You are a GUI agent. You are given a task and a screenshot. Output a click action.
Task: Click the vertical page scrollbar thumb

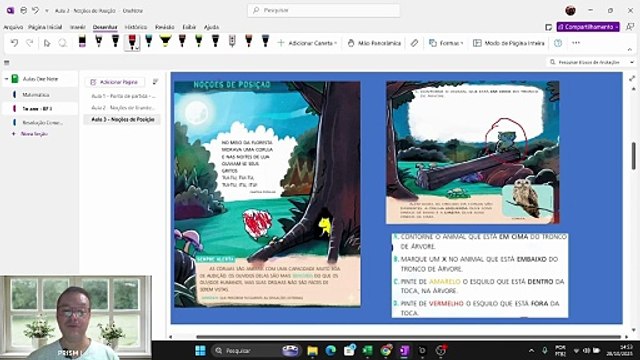tap(633, 156)
